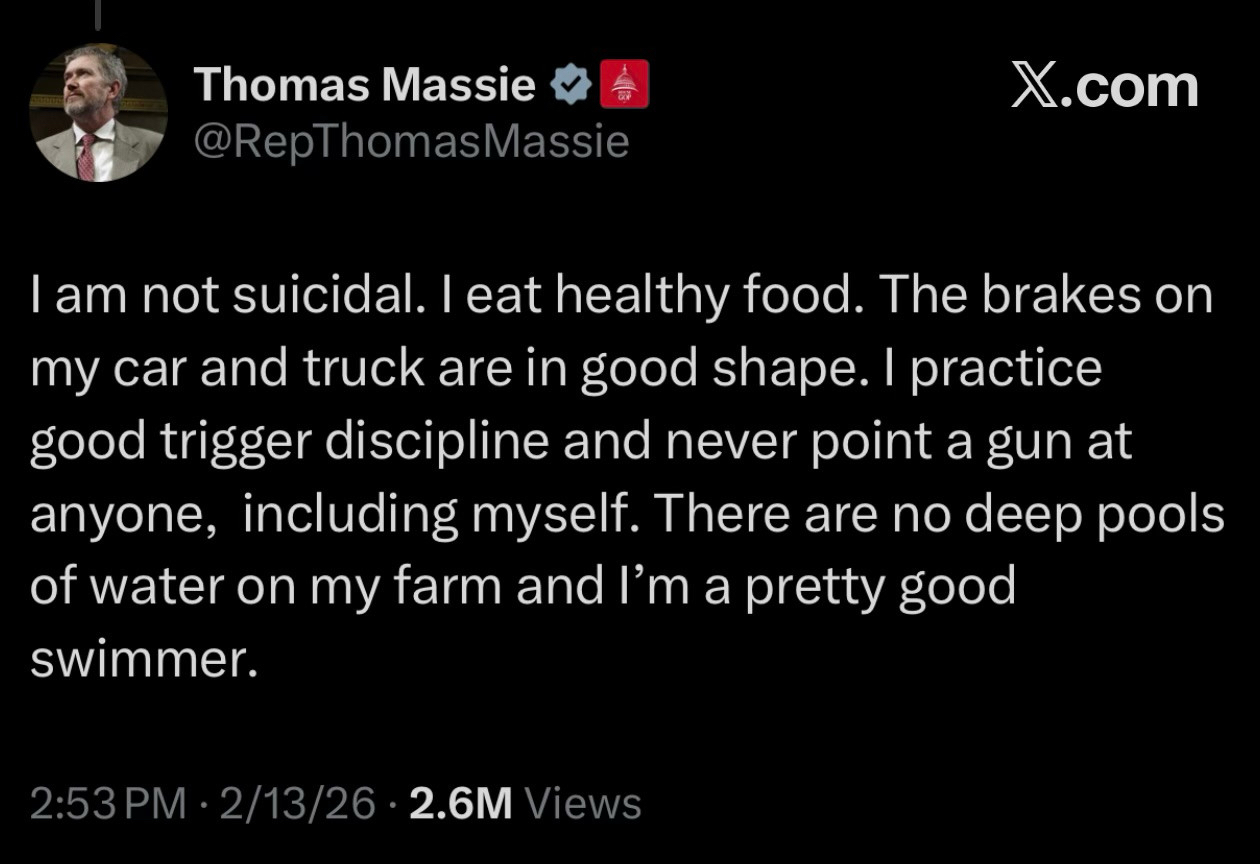Click the X.com watermark logo
This screenshot has width=1260, height=864.
[1104, 86]
